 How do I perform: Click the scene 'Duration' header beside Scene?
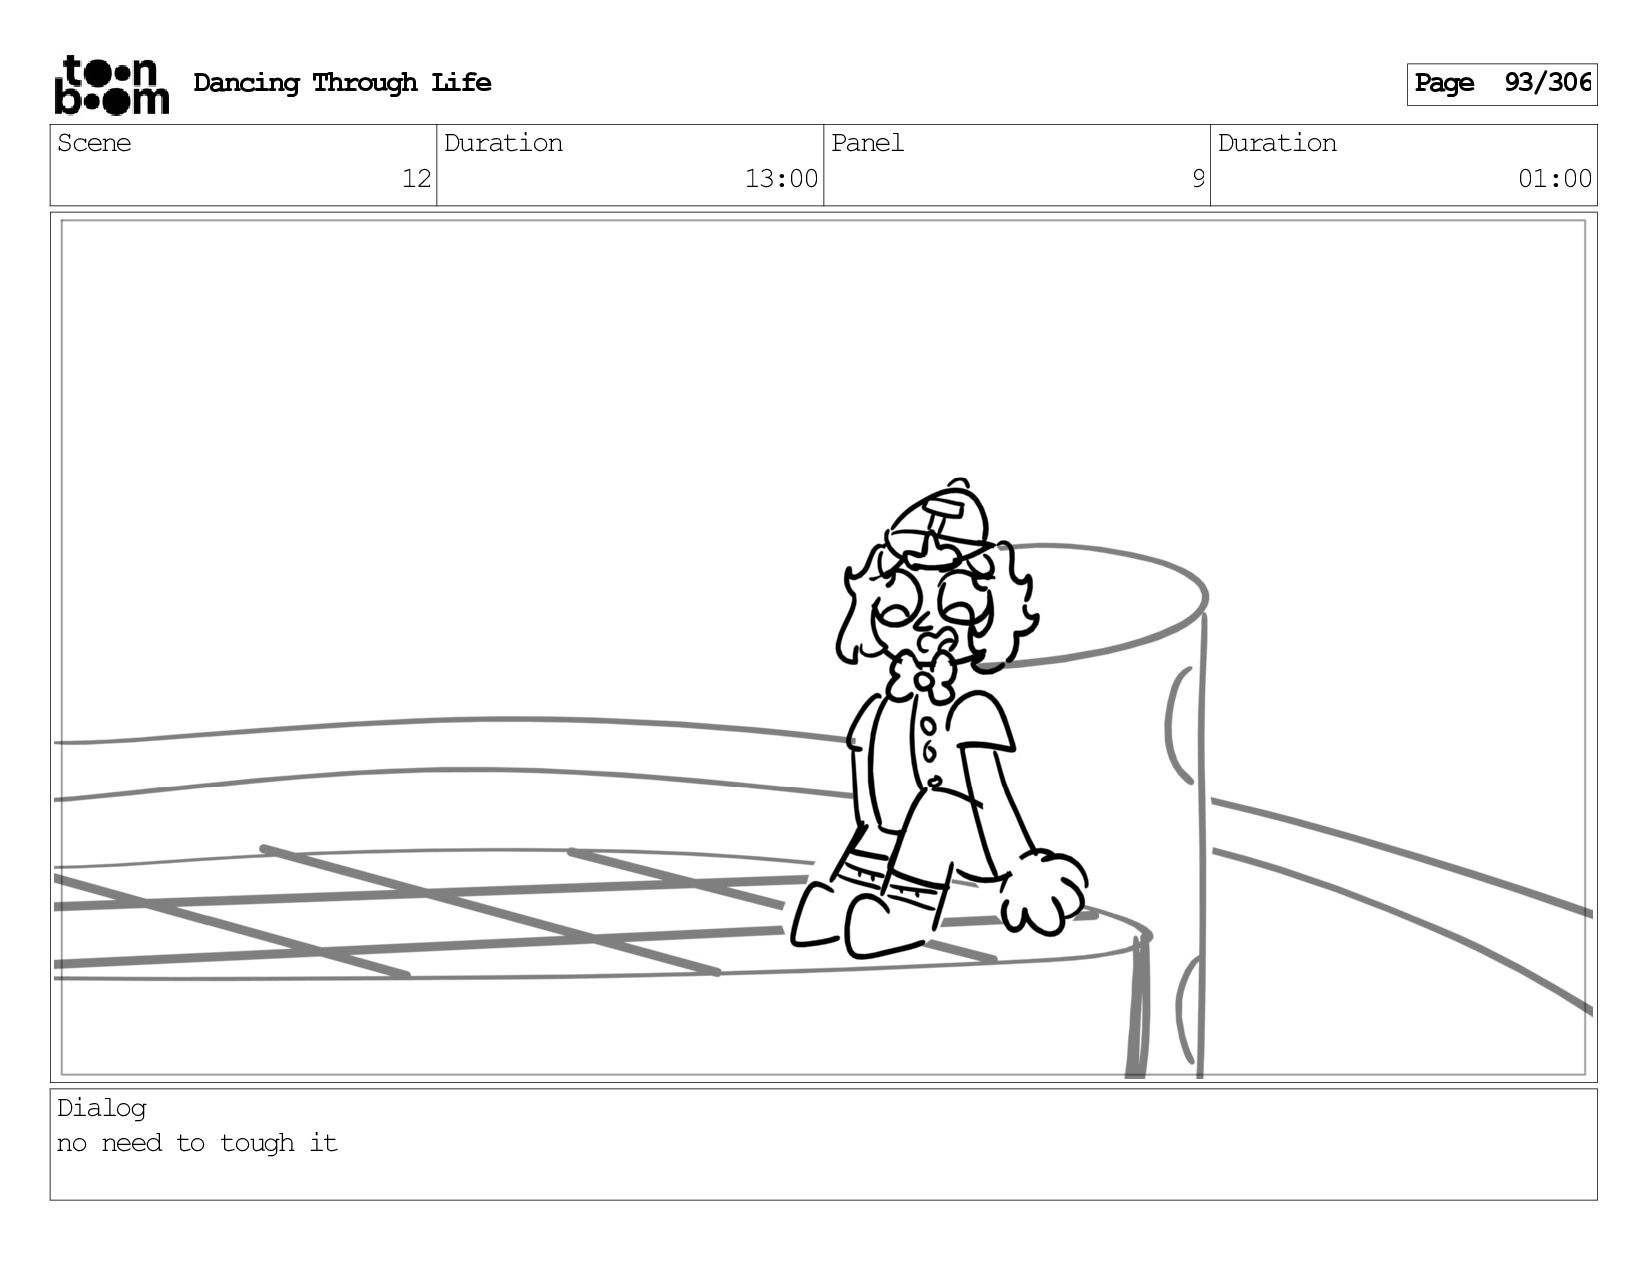pos(503,143)
